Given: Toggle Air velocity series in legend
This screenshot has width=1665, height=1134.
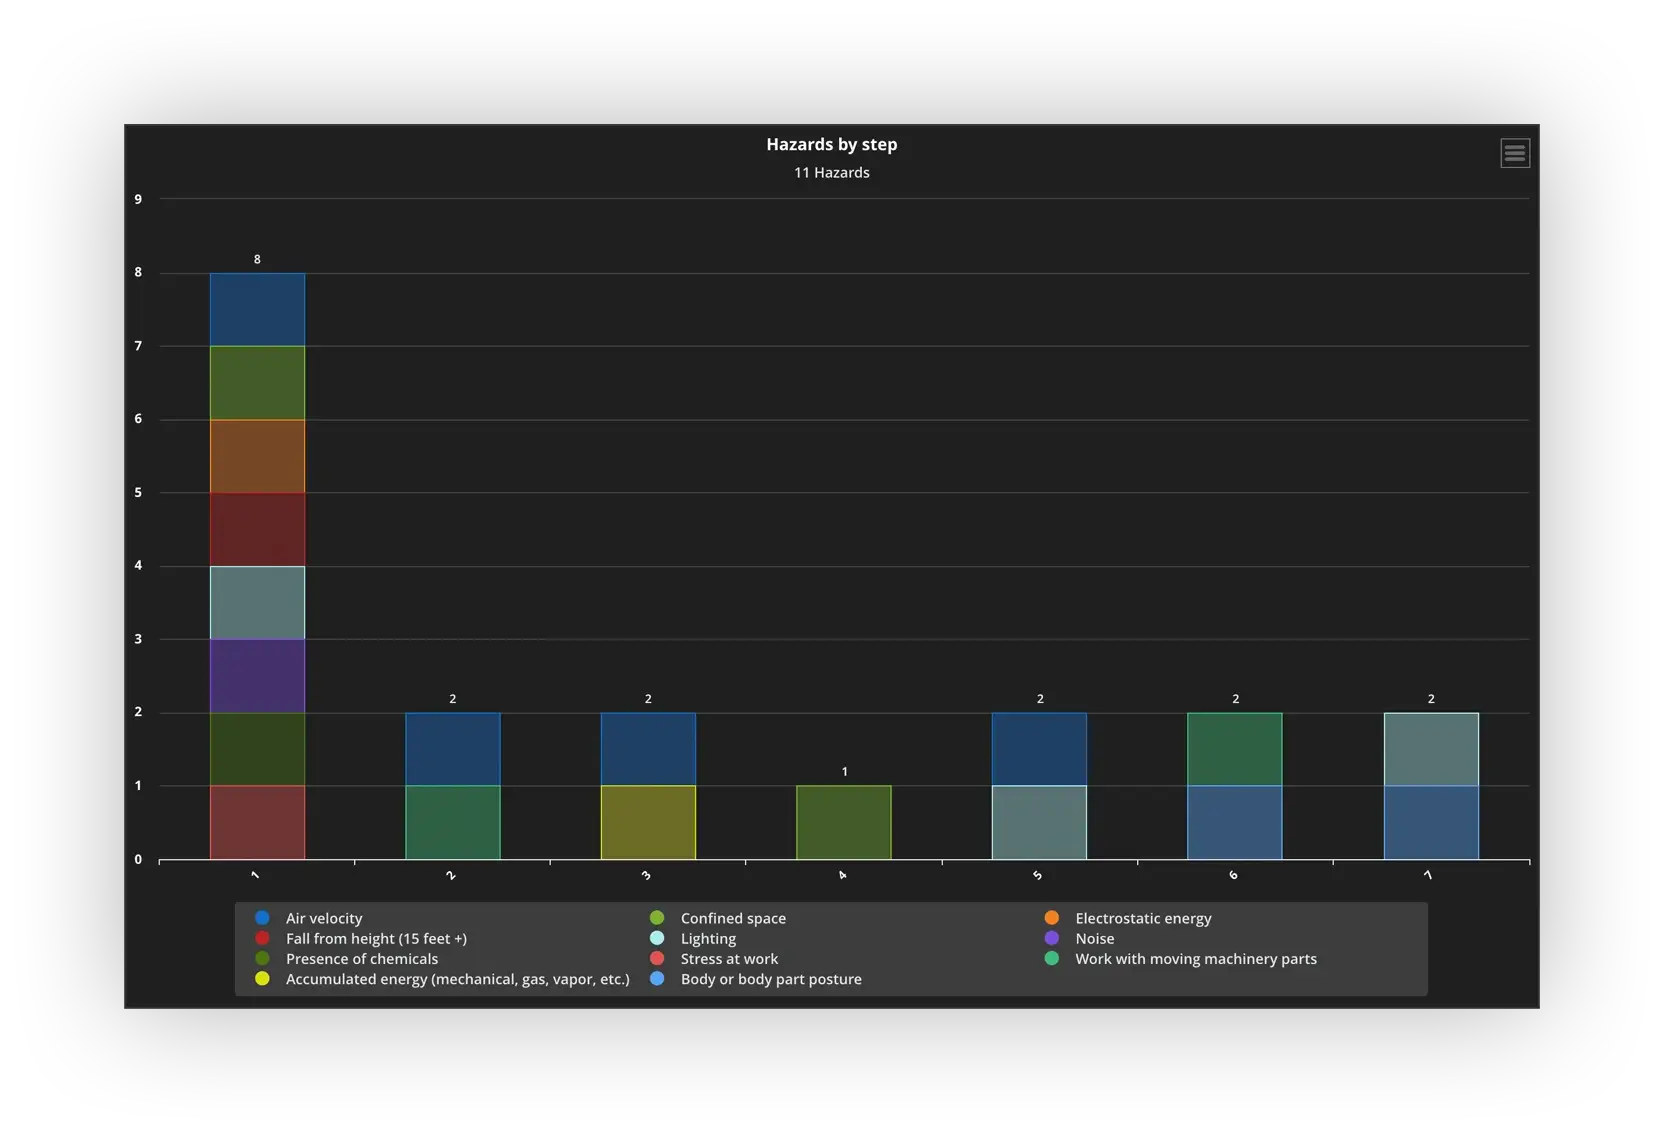Looking at the screenshot, I should tap(309, 918).
